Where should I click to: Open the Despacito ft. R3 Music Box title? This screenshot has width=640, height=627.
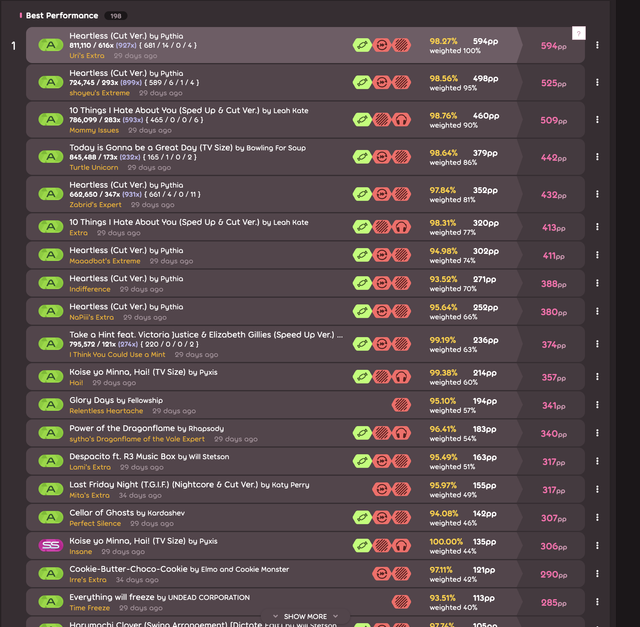click(x=149, y=457)
